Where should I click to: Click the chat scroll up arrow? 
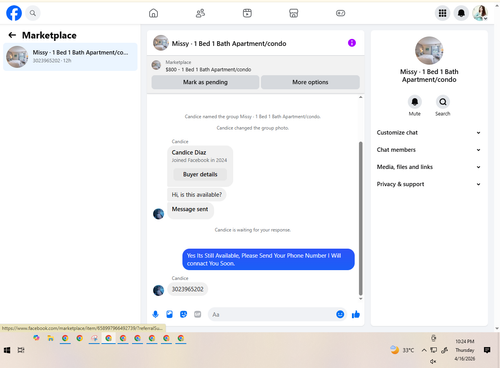[360, 97]
